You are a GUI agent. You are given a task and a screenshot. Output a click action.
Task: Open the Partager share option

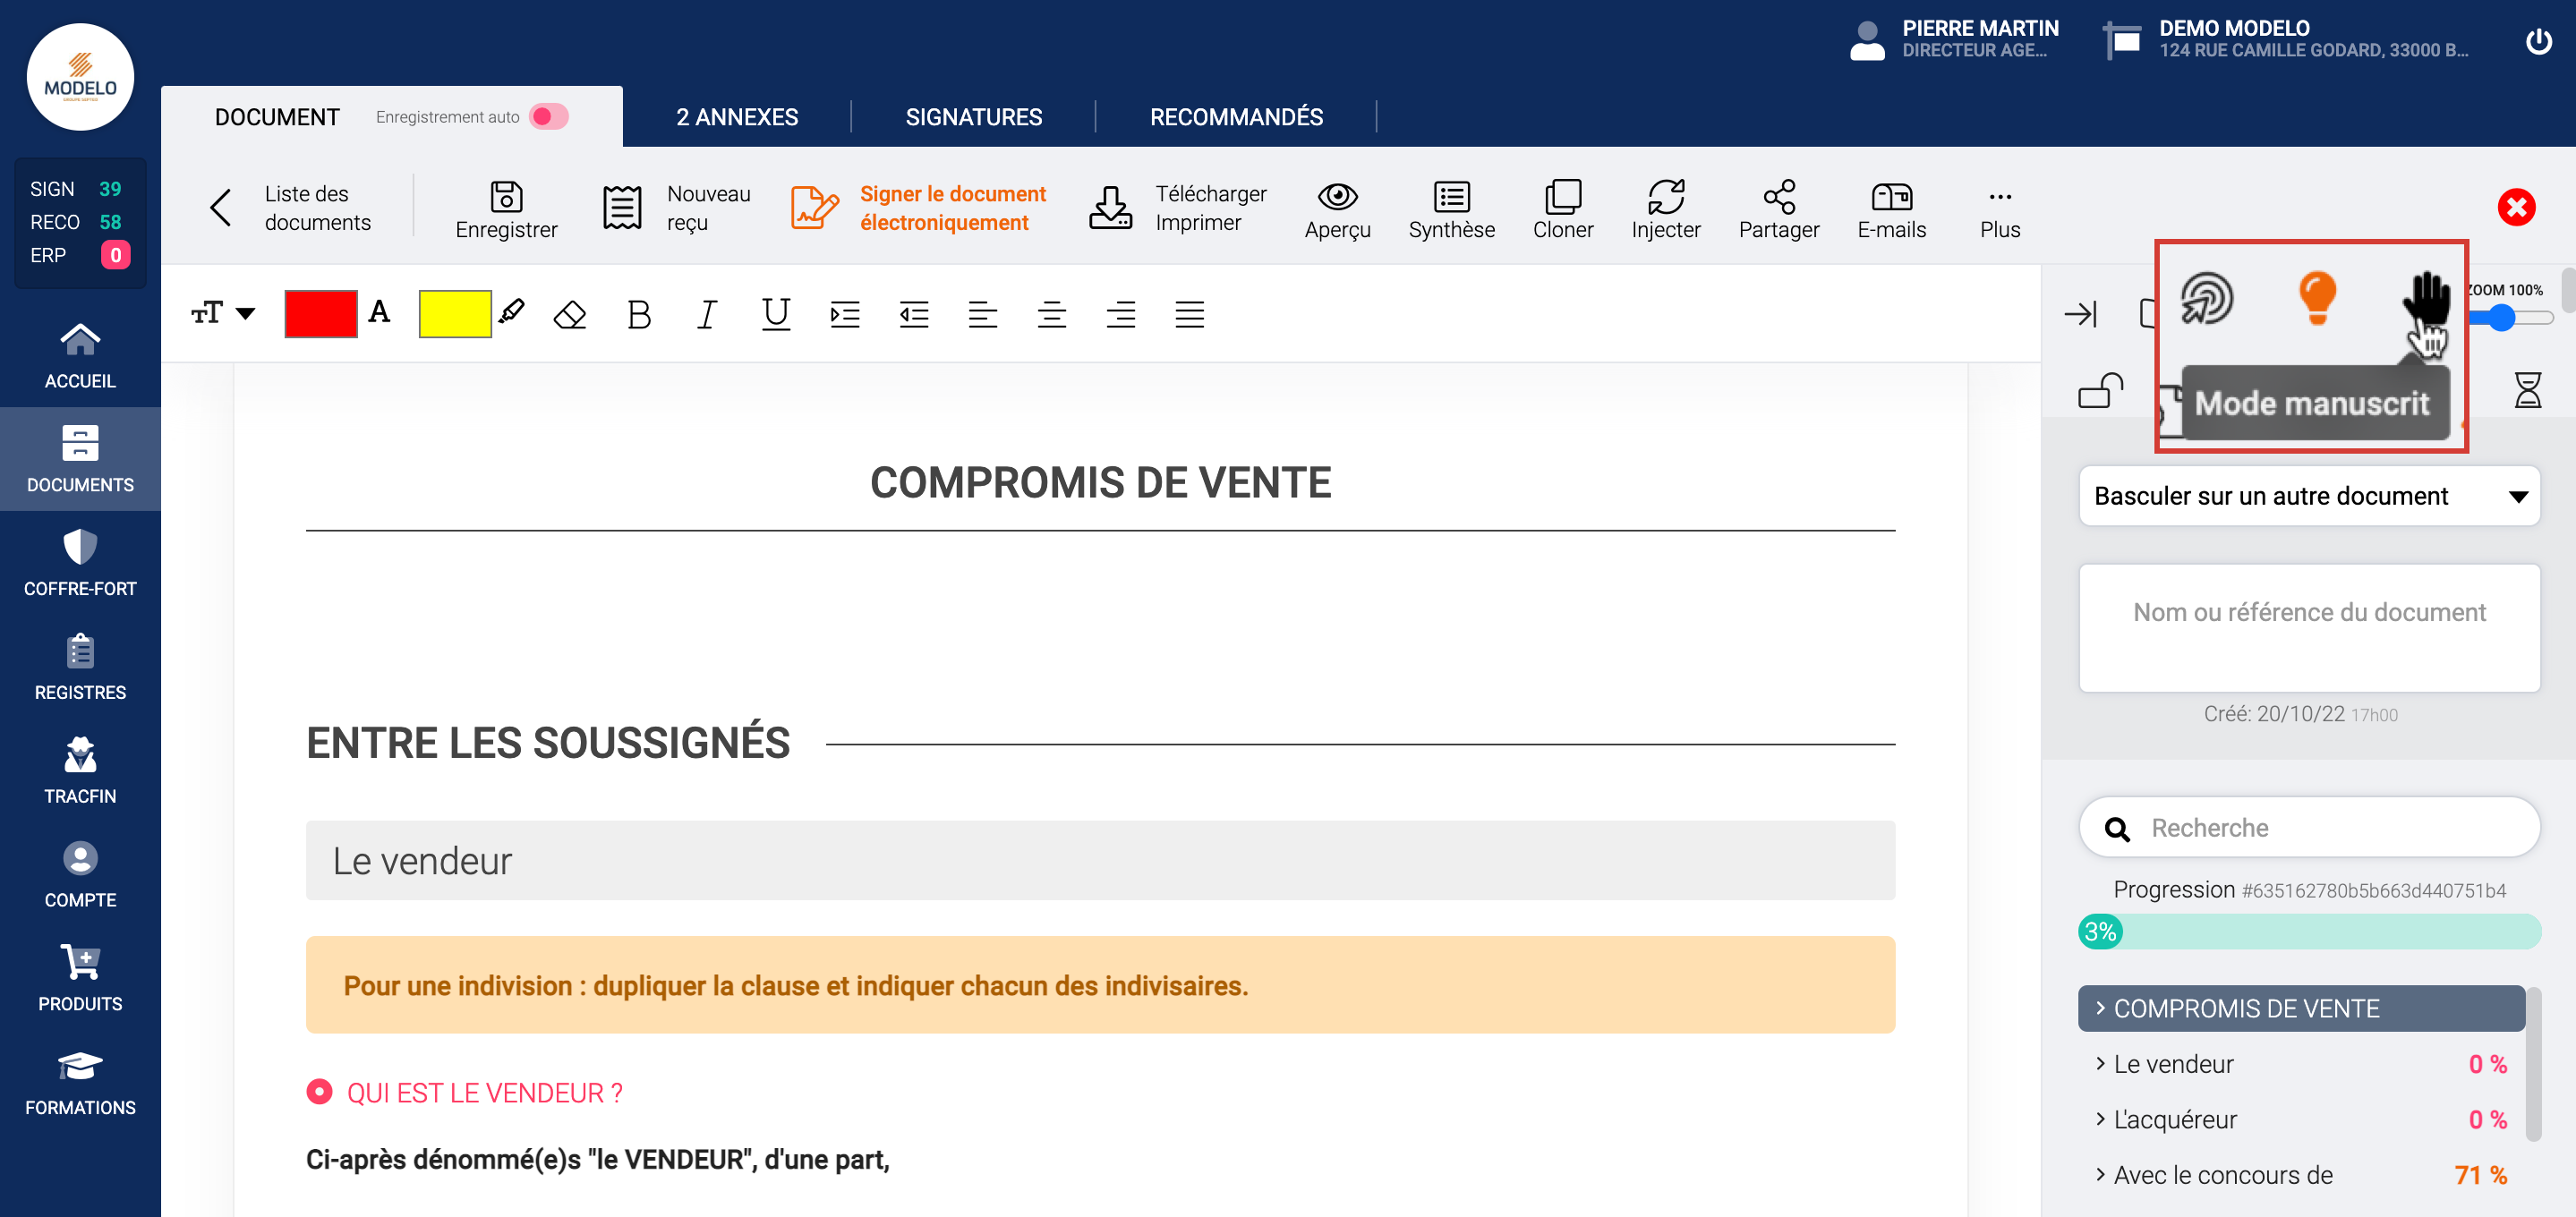tap(1778, 197)
